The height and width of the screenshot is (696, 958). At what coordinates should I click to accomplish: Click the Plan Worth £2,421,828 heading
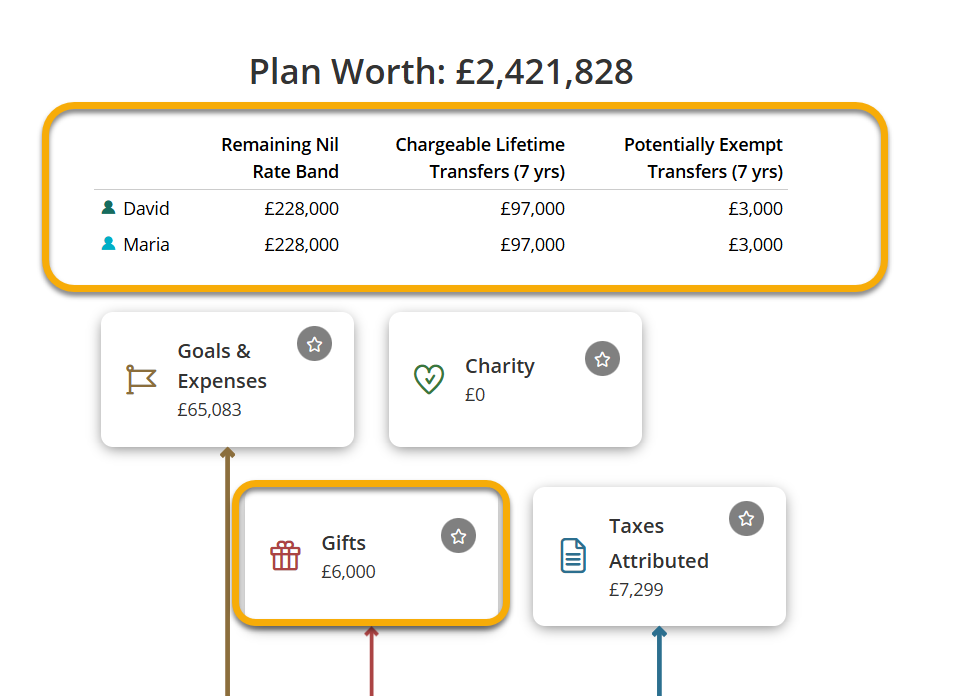[x=441, y=72]
